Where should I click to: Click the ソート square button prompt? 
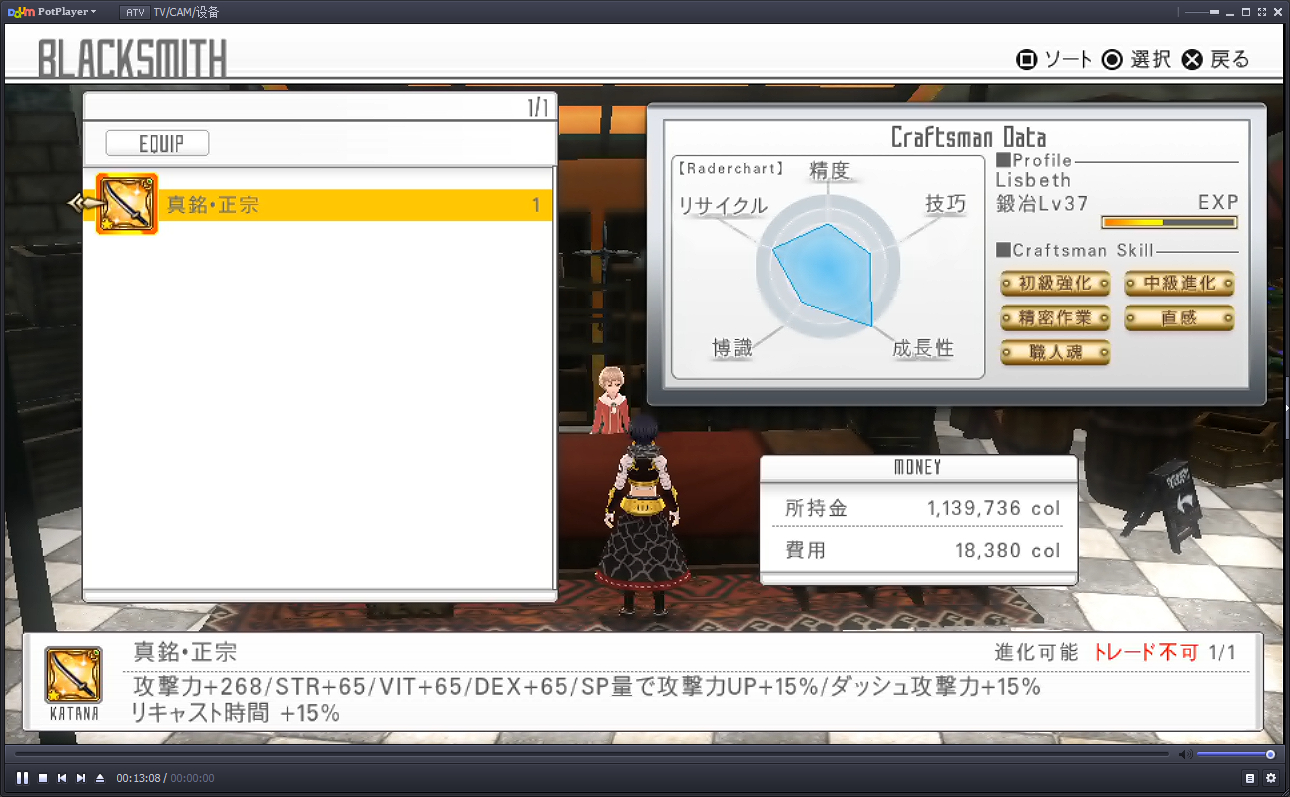[x=1054, y=59]
